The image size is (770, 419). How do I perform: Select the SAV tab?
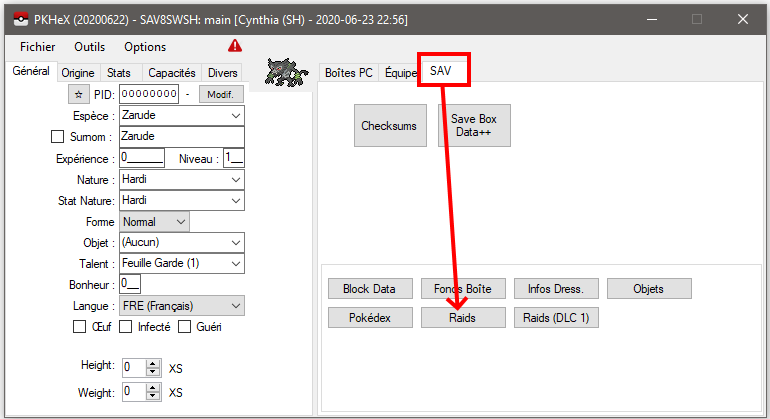coord(440,71)
